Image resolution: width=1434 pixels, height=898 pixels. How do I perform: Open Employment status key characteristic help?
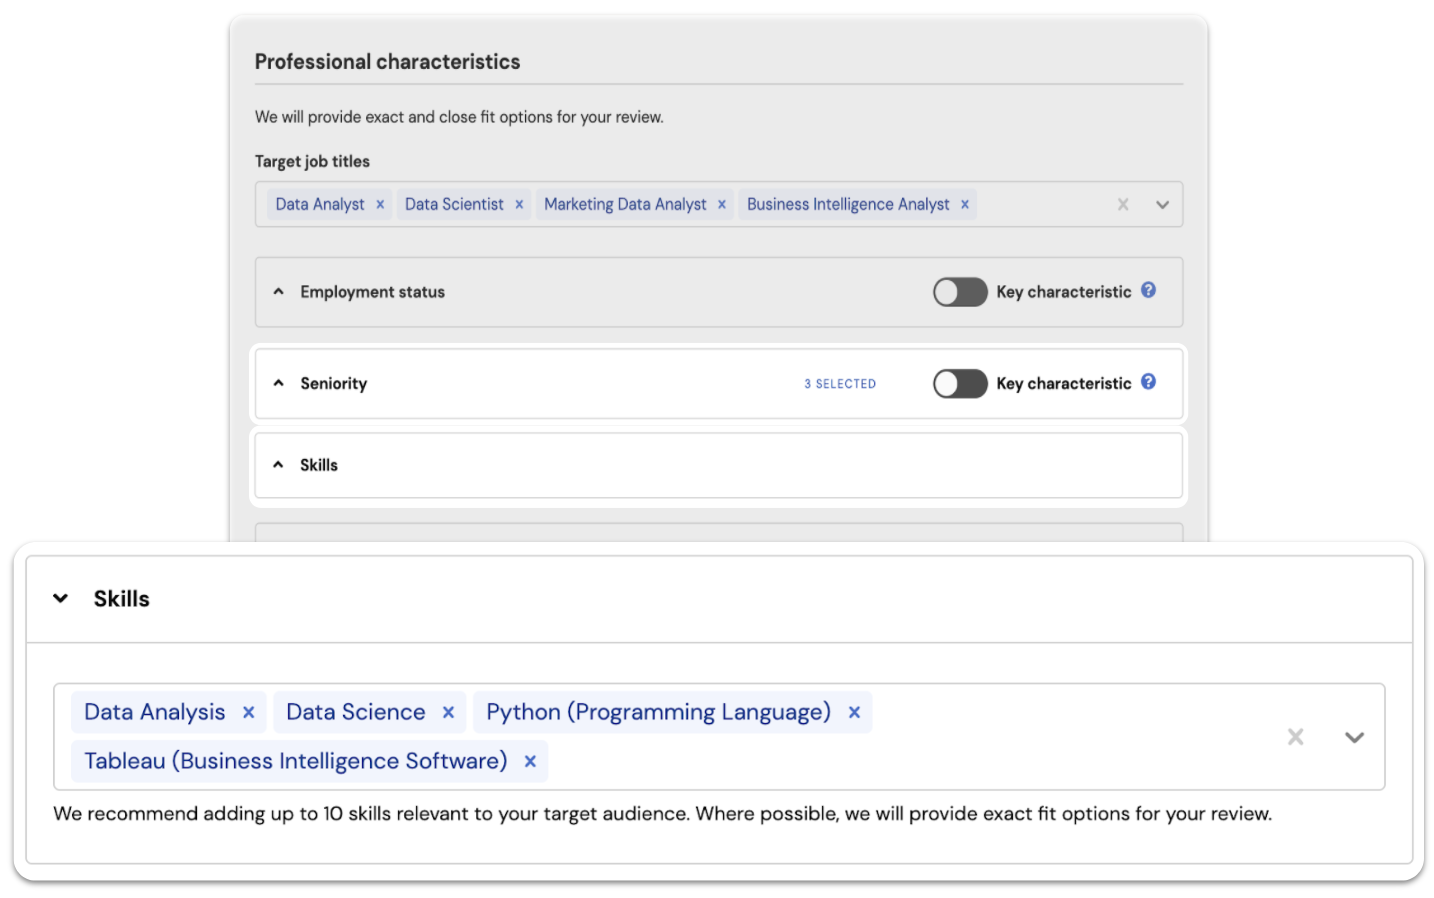click(1149, 290)
